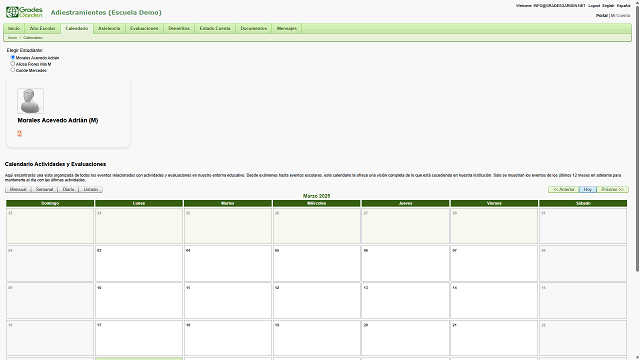Go to next month with Próximo button
The width and height of the screenshot is (640, 360).
click(x=612, y=189)
